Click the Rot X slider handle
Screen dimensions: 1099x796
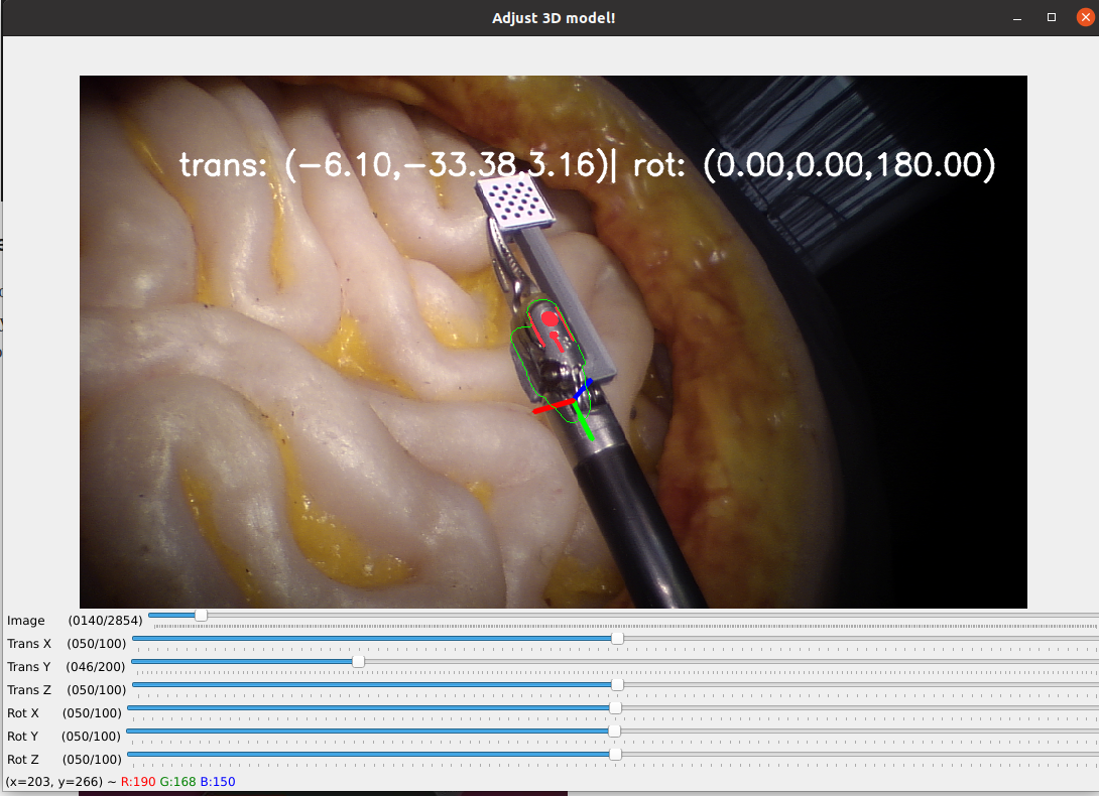(x=615, y=708)
